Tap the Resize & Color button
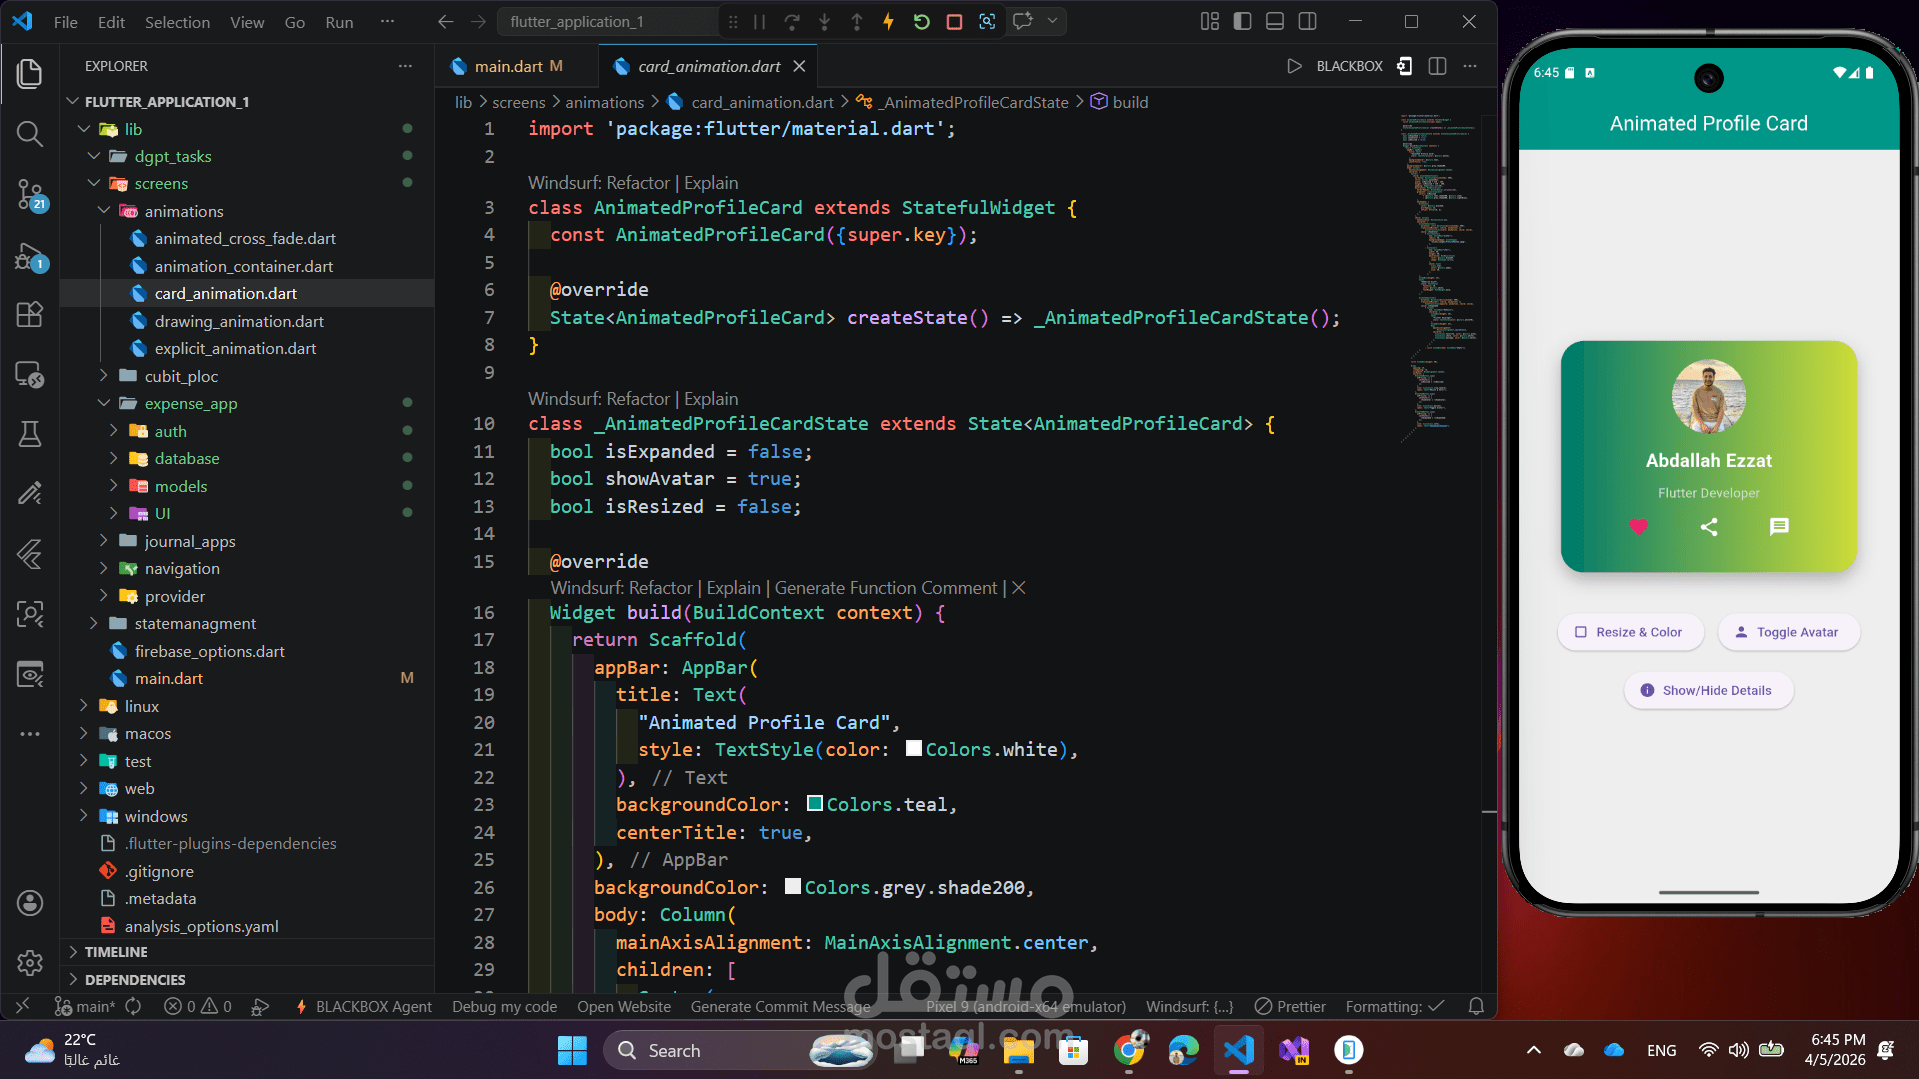Screen dimensions: 1919x1079 (1630, 632)
